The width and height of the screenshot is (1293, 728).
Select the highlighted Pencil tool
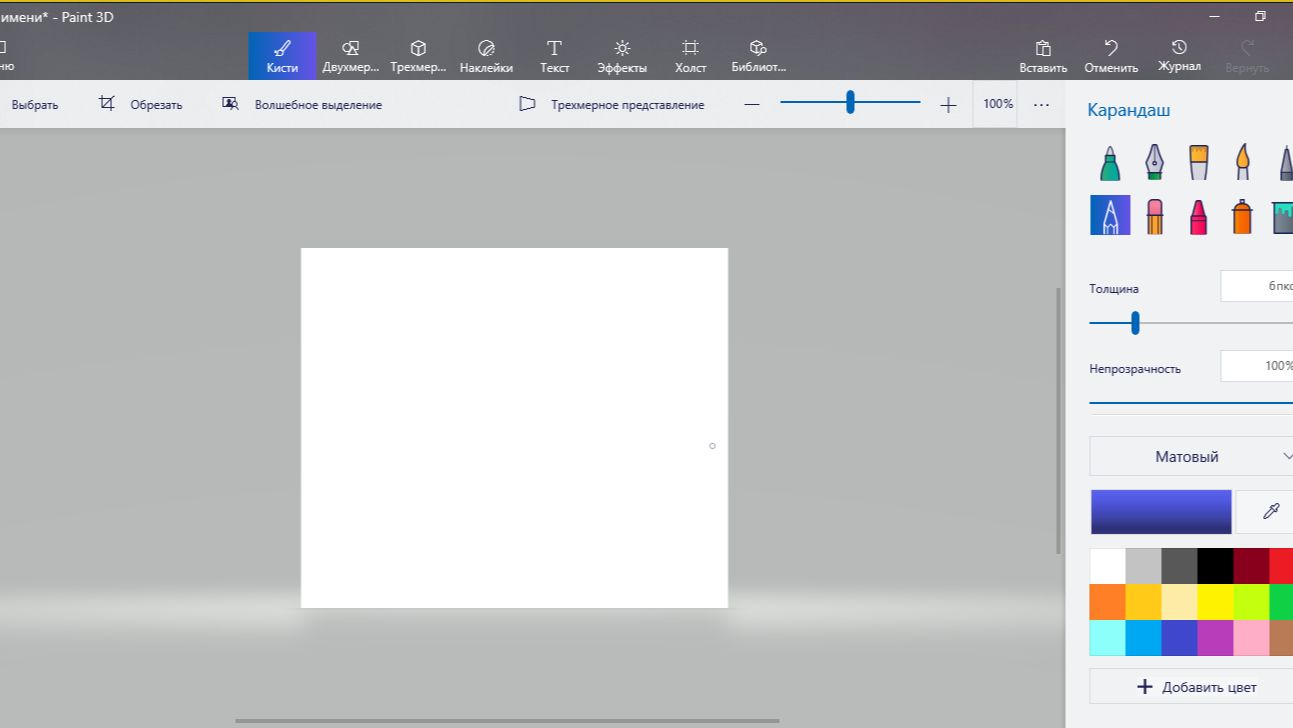(1110, 215)
